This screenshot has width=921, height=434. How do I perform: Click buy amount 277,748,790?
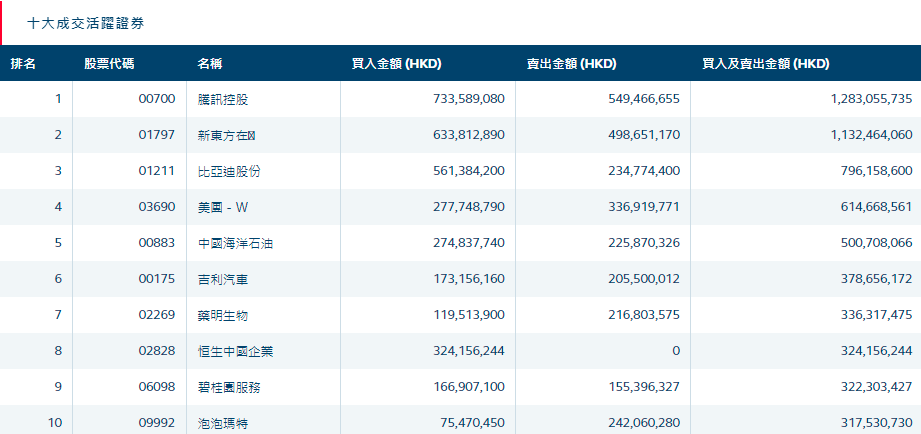click(x=469, y=207)
